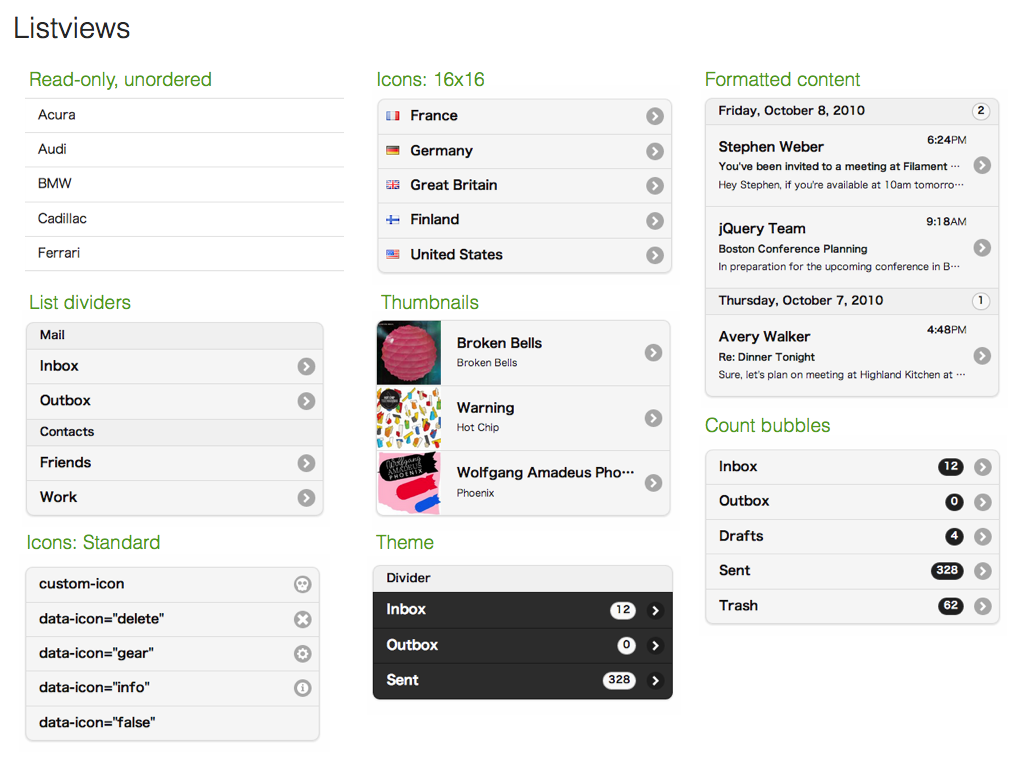Screen dimensions: 1024x768
Task: Open the Stephen Weber meeting invitation message
Action: [x=838, y=165]
